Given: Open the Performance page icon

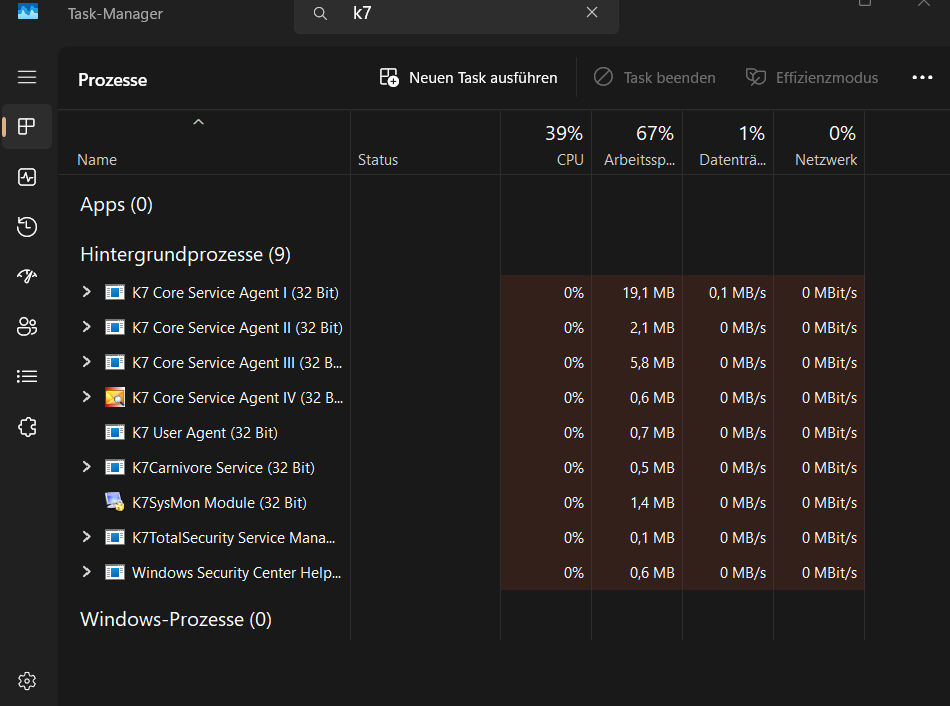Looking at the screenshot, I should [27, 177].
